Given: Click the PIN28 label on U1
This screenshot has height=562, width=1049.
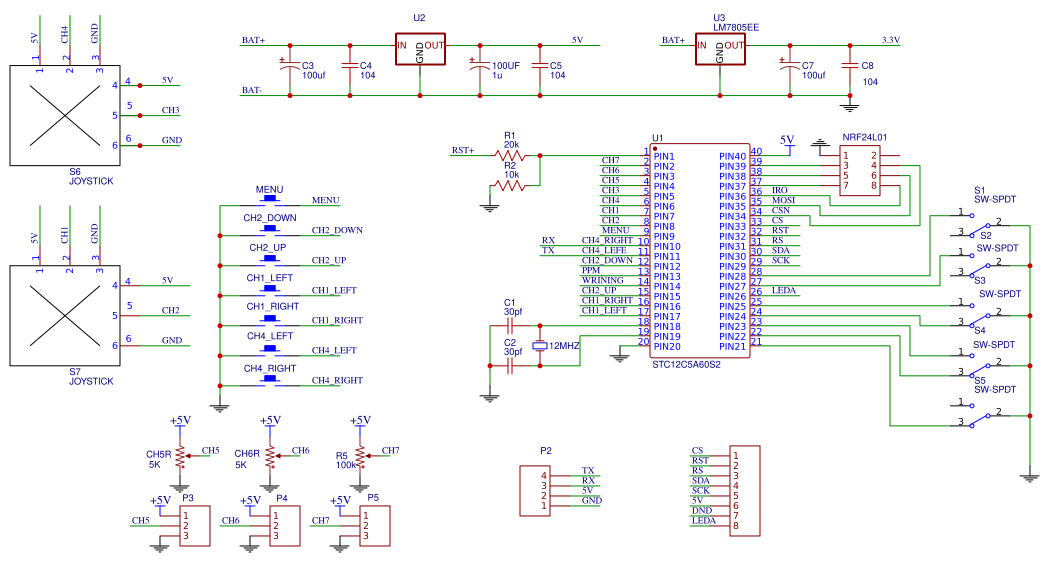Looking at the screenshot, I should coord(733,276).
